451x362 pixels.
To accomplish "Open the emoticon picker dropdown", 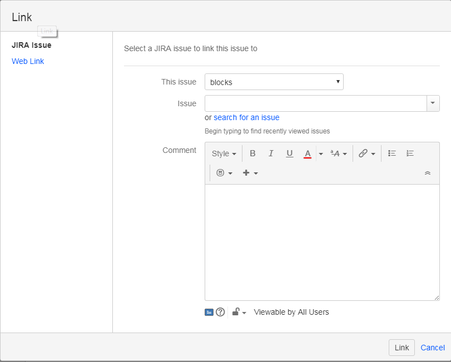I will pos(224,173).
